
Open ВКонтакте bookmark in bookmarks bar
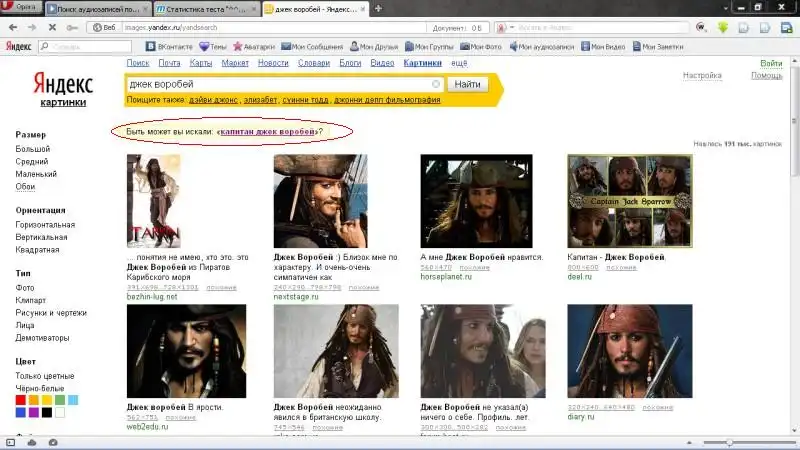tap(169, 46)
